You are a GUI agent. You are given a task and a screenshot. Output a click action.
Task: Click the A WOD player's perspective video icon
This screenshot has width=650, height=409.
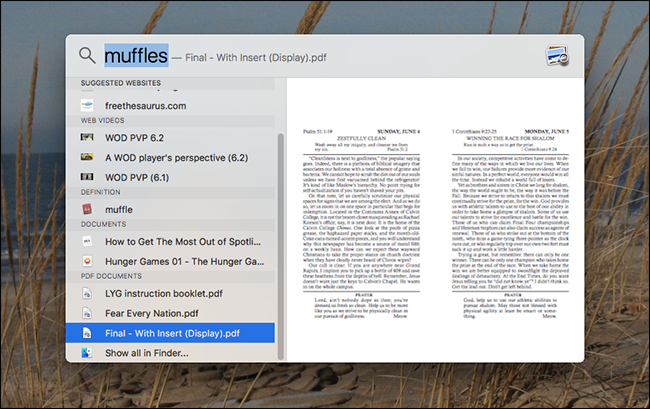tap(87, 157)
